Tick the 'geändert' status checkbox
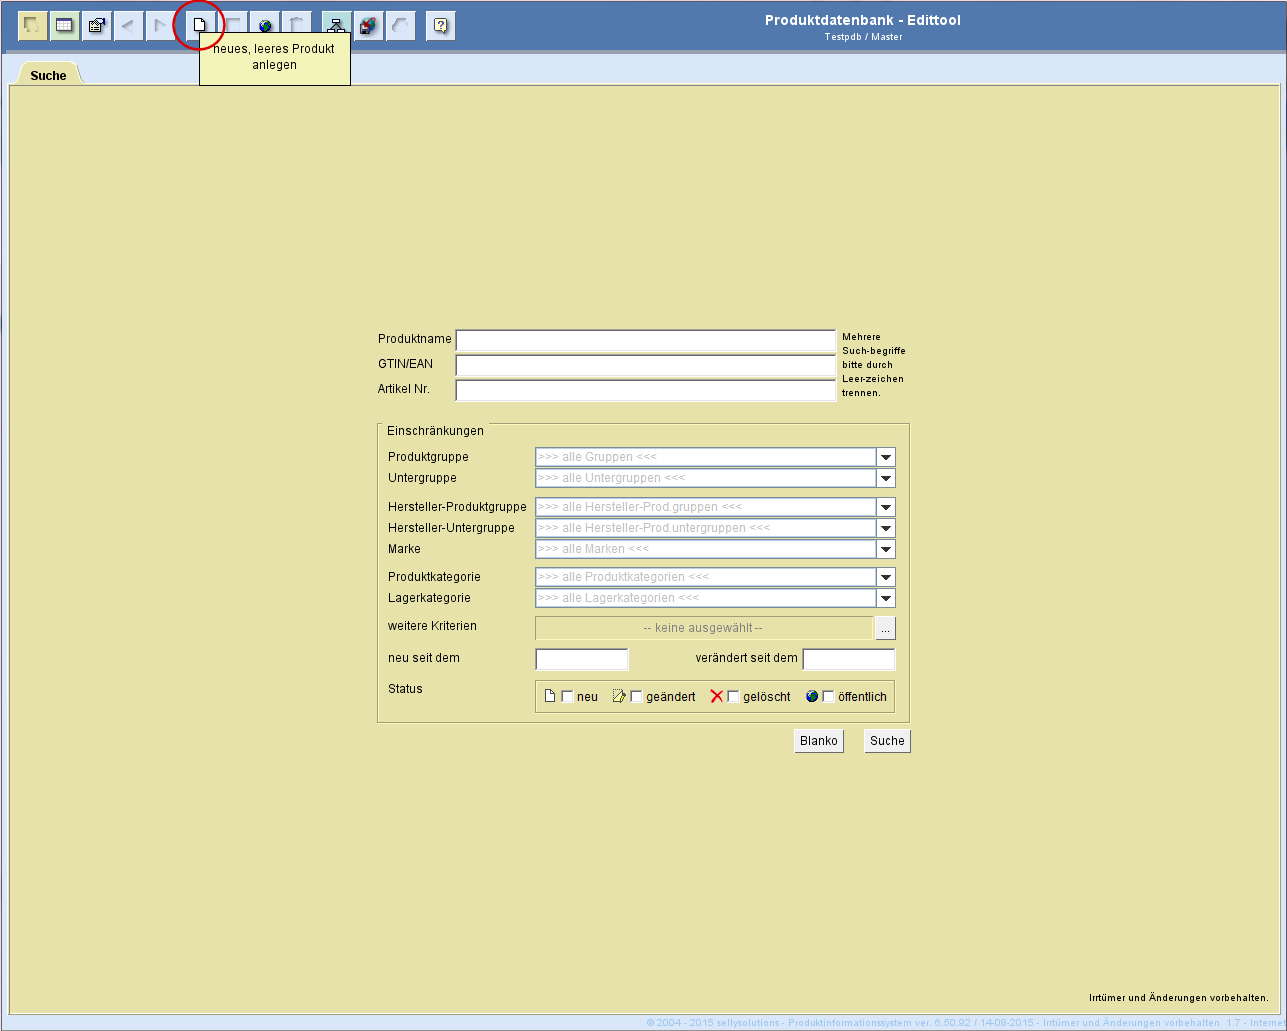Screen dimensions: 1287x1031 [636, 697]
